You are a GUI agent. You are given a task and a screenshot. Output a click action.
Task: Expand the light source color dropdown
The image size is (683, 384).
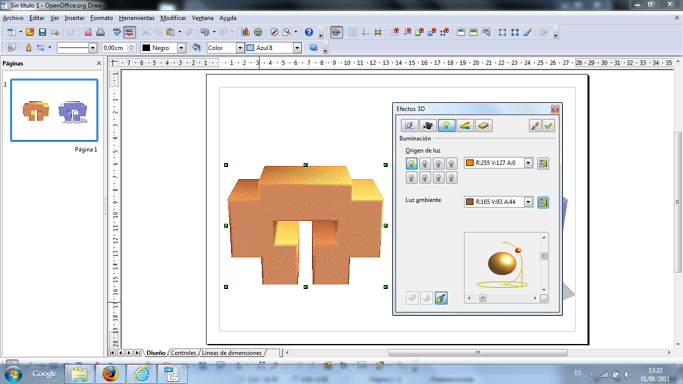(528, 163)
